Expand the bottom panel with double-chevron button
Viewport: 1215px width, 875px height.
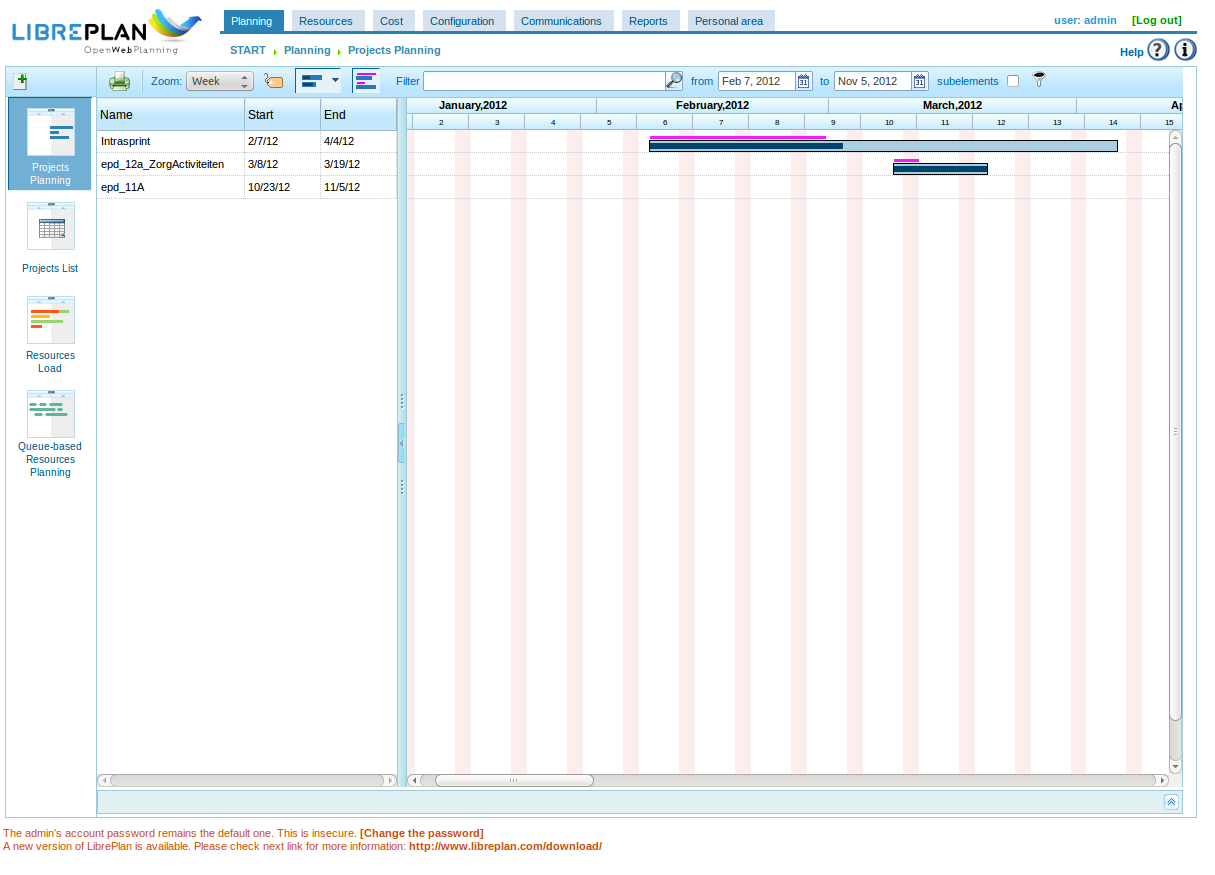tap(1171, 802)
